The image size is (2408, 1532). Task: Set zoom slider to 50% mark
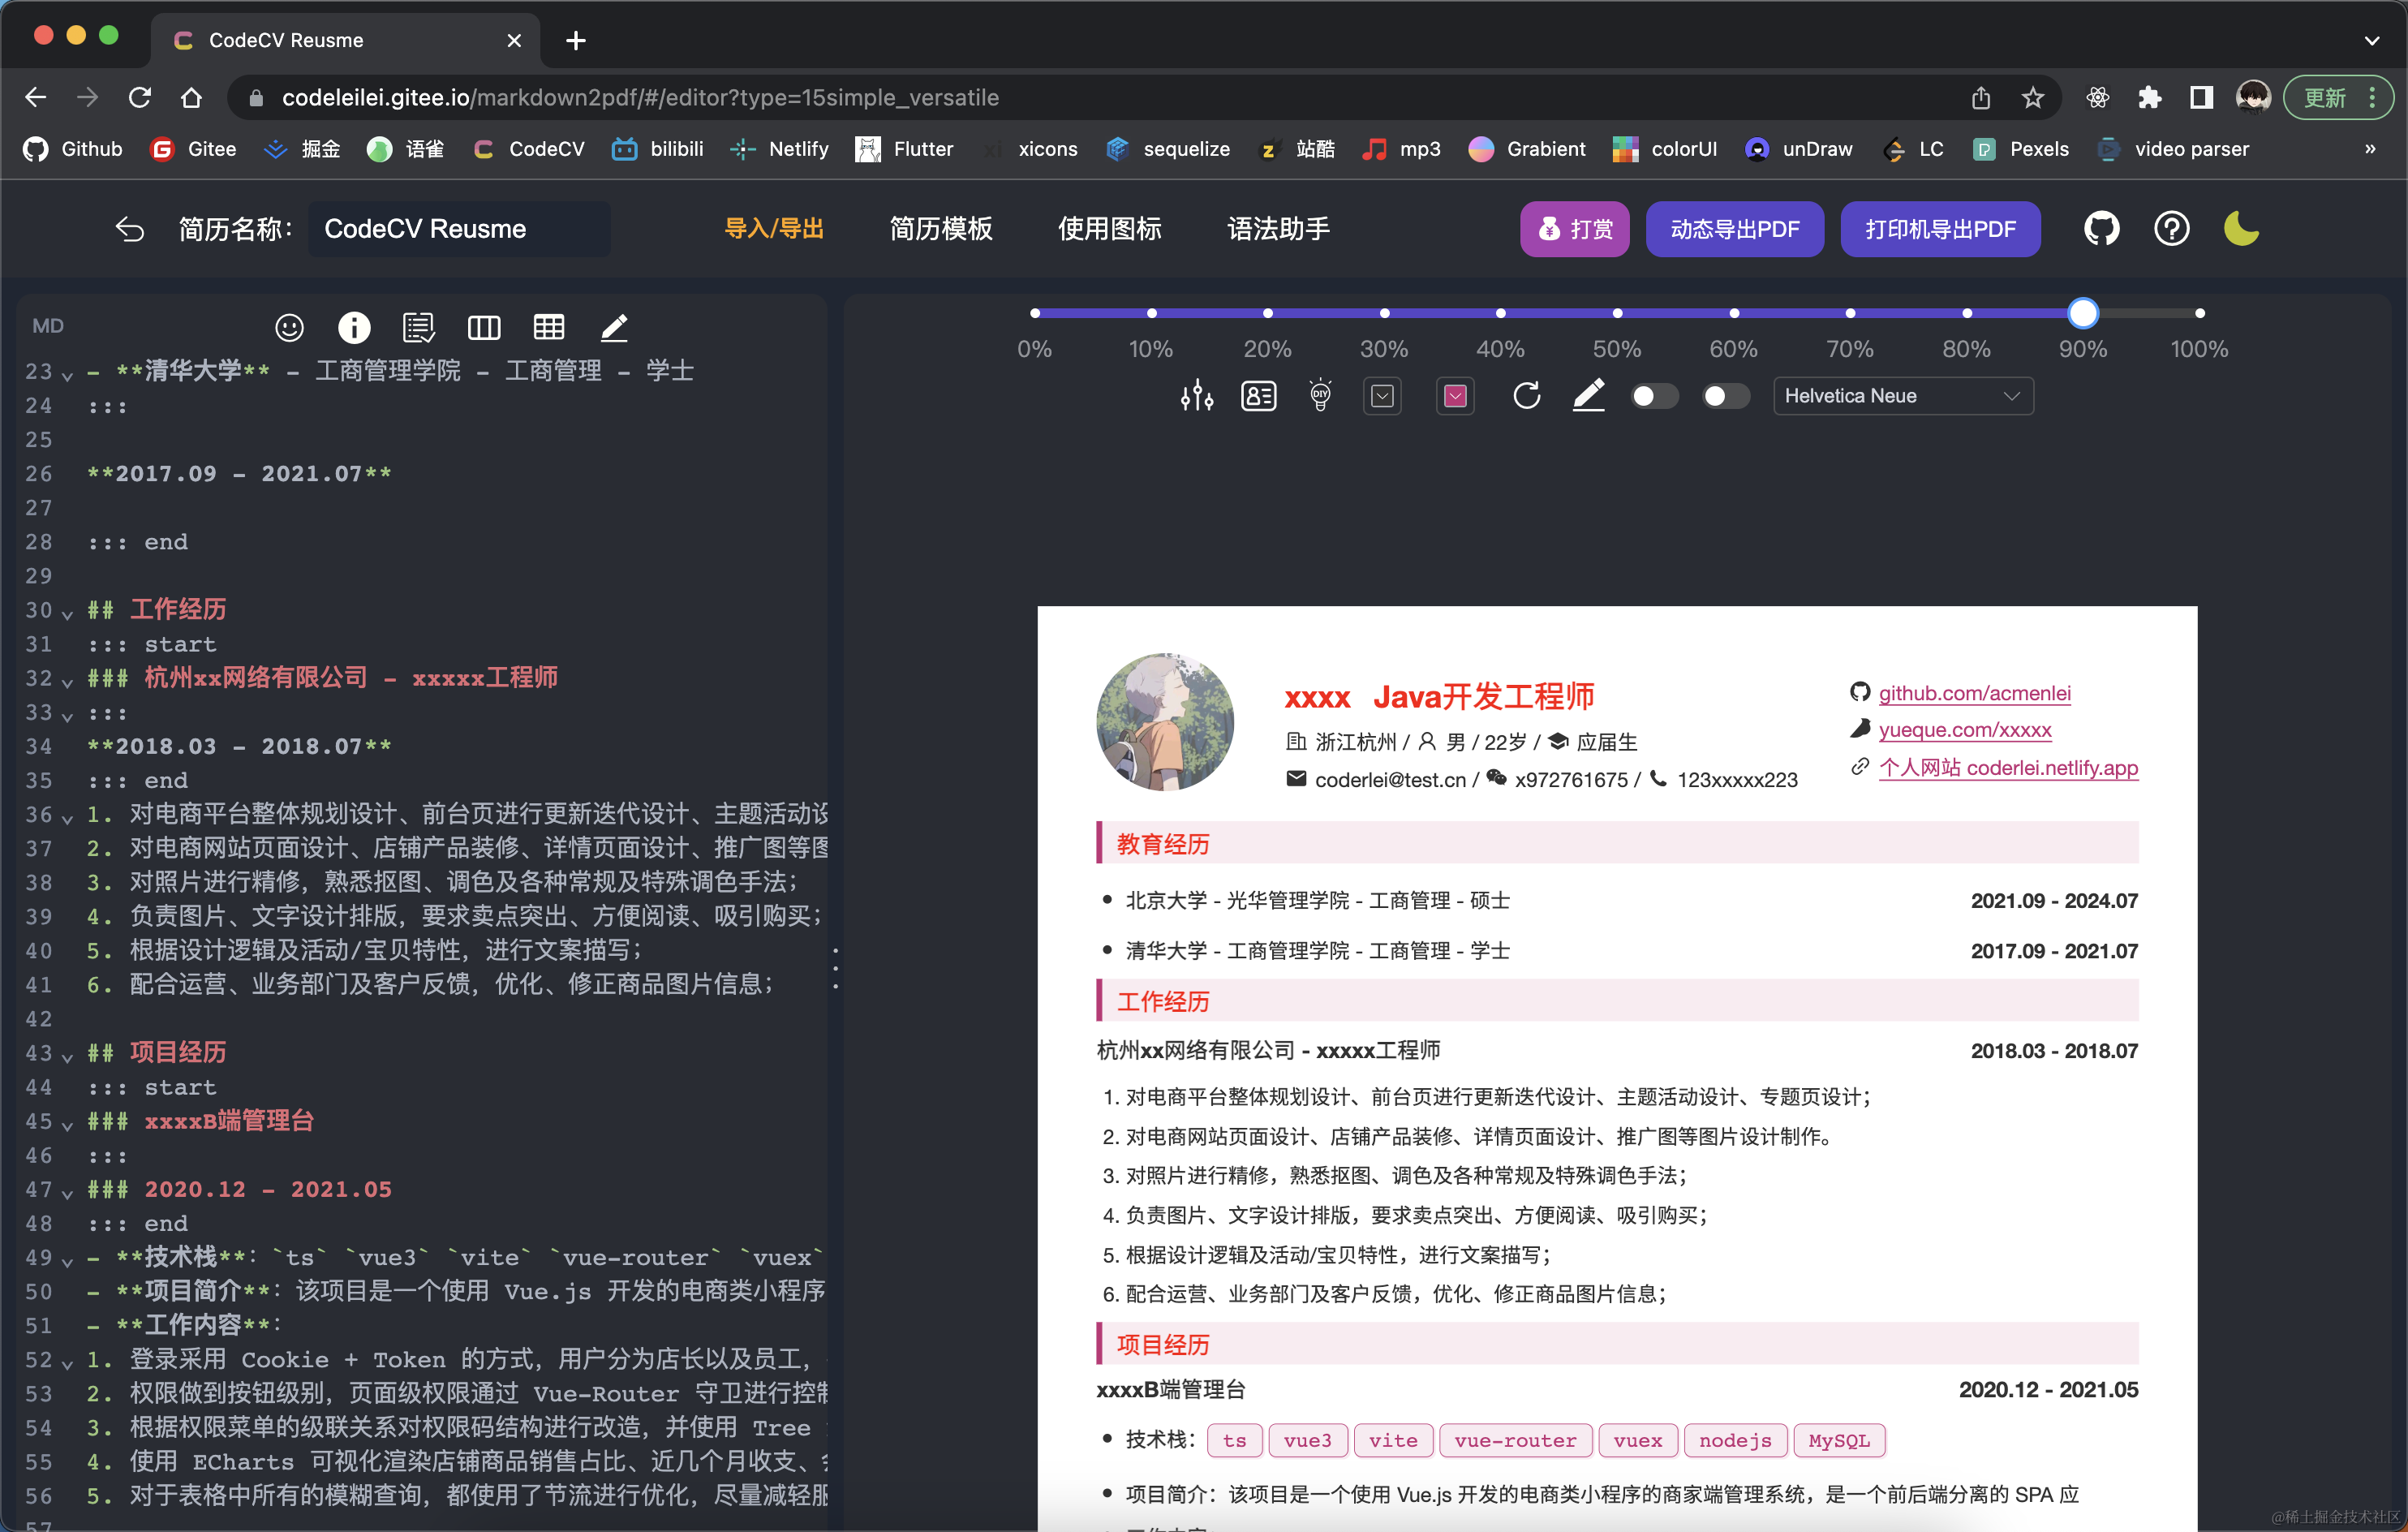pos(1617,313)
